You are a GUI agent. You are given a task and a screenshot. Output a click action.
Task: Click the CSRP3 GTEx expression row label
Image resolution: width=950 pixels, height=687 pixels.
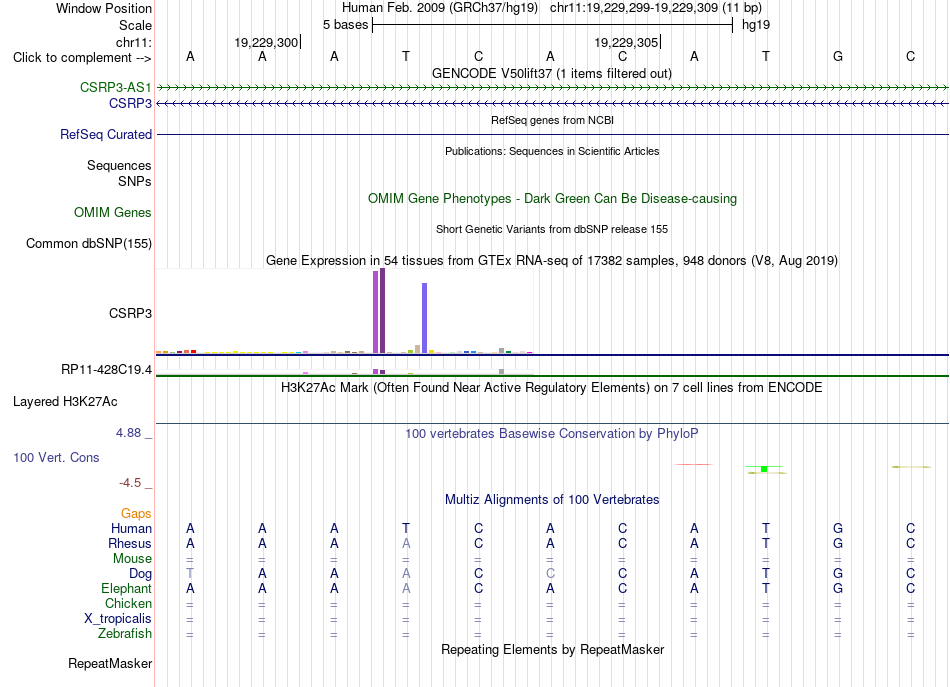coord(130,313)
